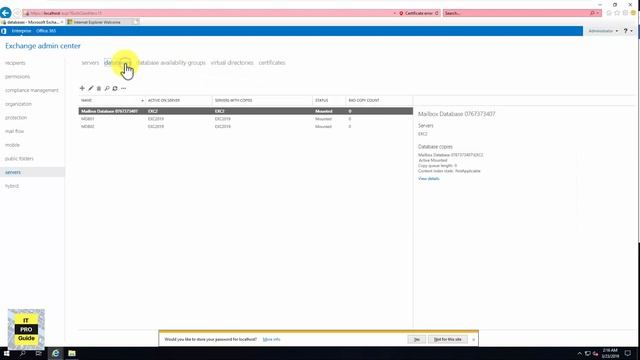Click the View details link
640x360 pixels.
pos(429,179)
